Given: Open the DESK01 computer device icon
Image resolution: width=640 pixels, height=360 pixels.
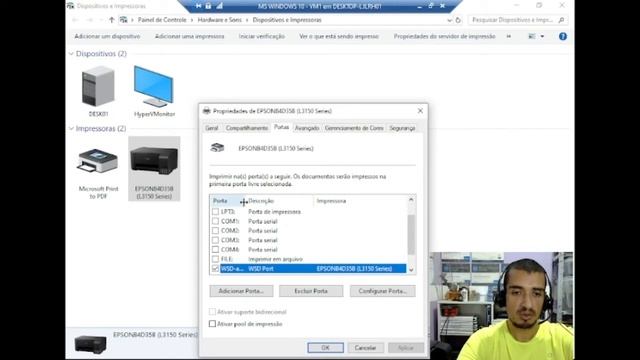Looking at the screenshot, I should [x=98, y=87].
